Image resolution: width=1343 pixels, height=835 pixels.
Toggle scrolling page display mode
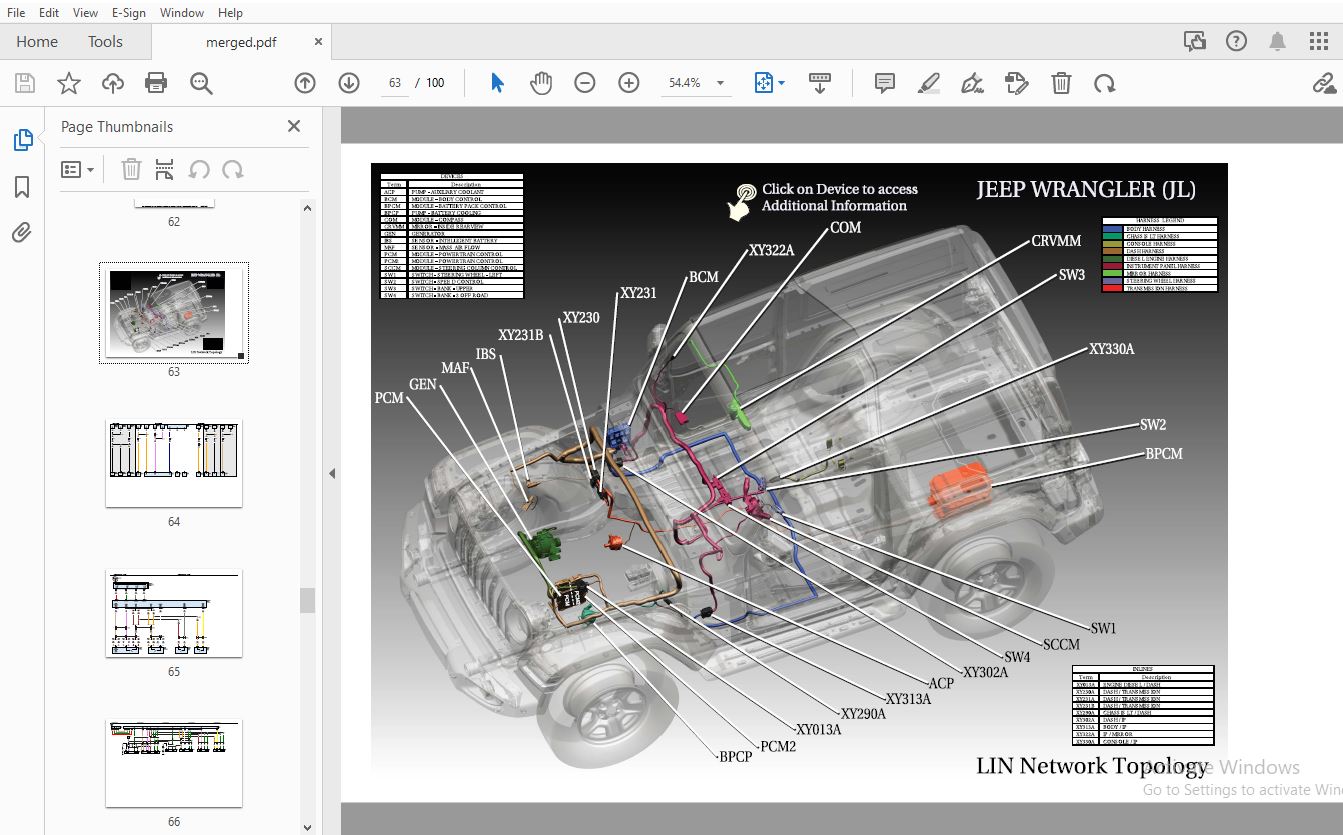click(820, 83)
